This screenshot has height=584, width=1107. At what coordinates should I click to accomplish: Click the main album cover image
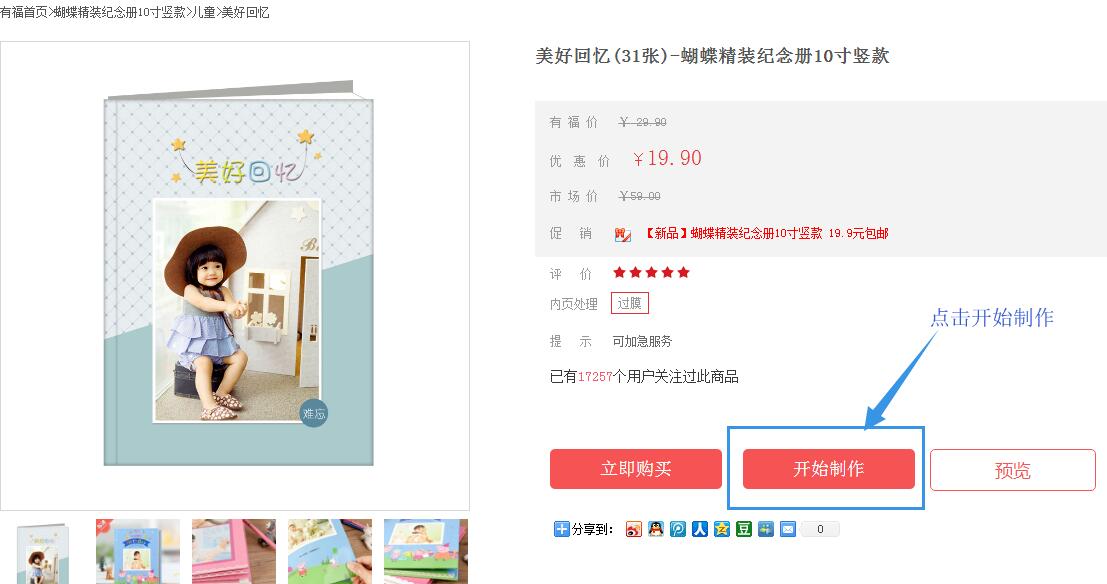click(239, 273)
